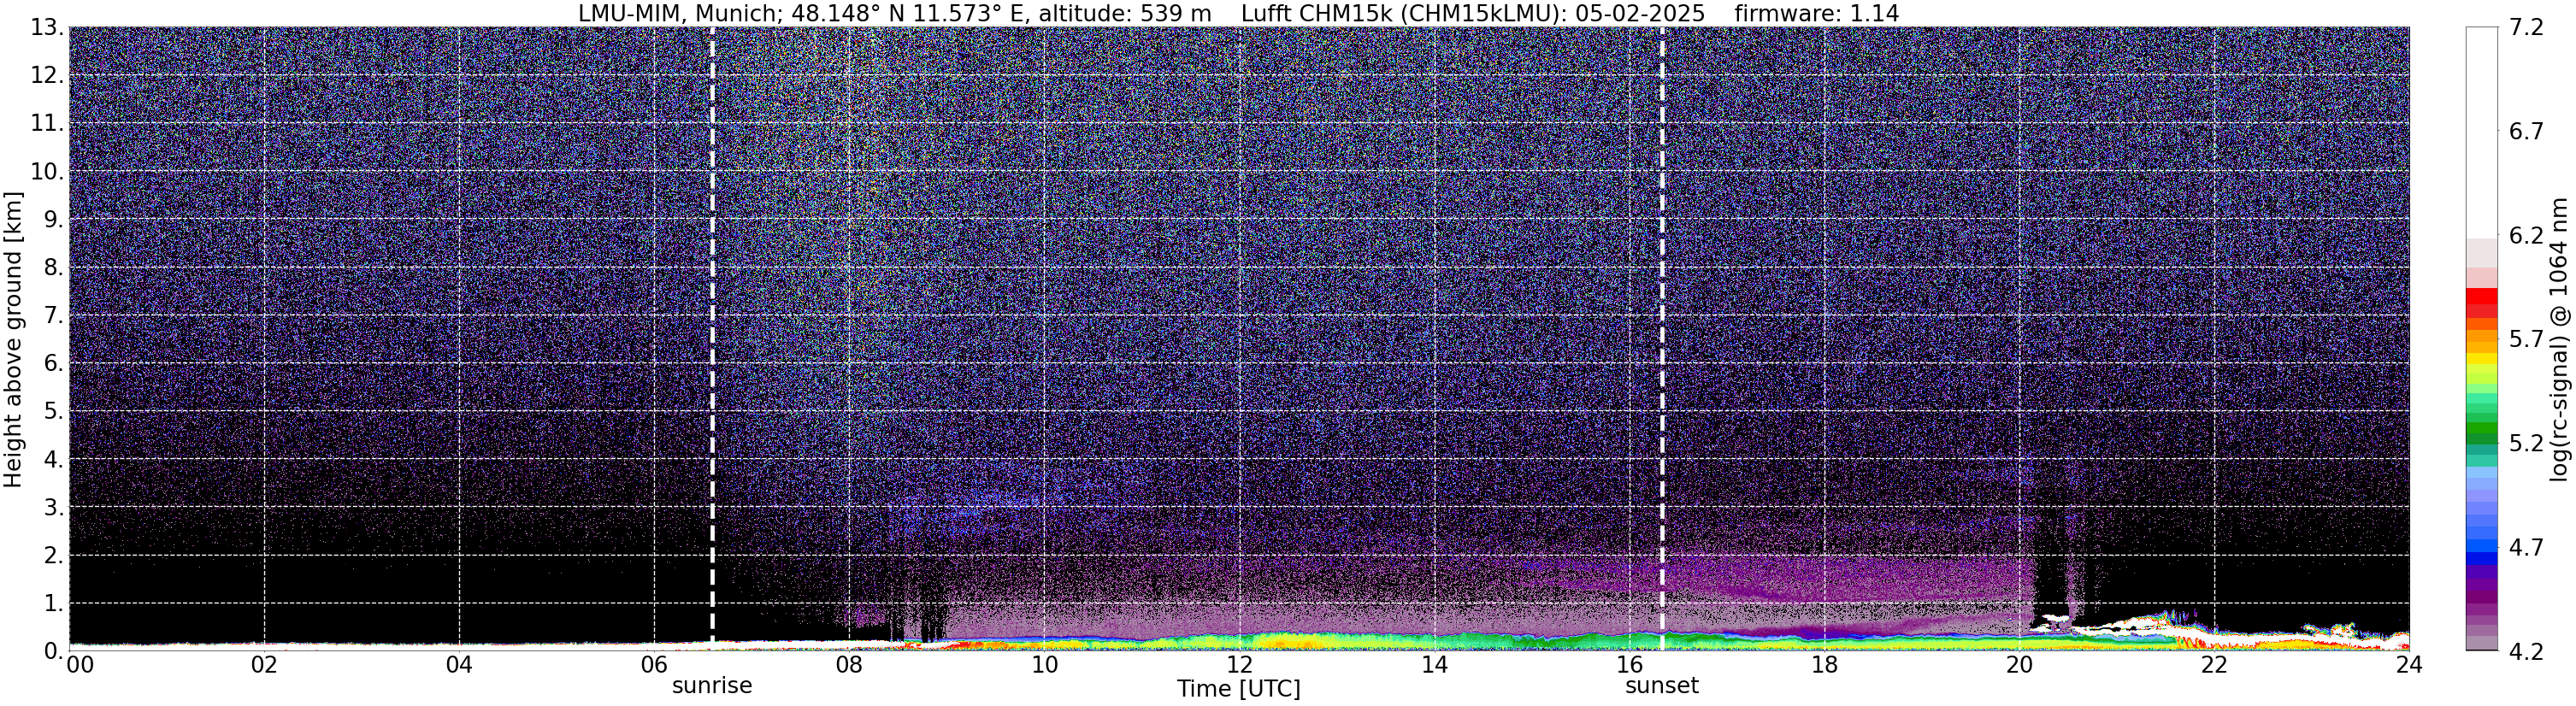The image size is (2576, 706).
Task: Click the time axis tick label '22'
Action: [2214, 665]
